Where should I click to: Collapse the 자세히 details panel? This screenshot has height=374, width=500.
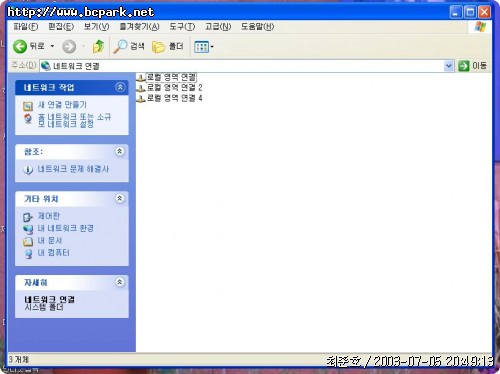click(x=120, y=282)
